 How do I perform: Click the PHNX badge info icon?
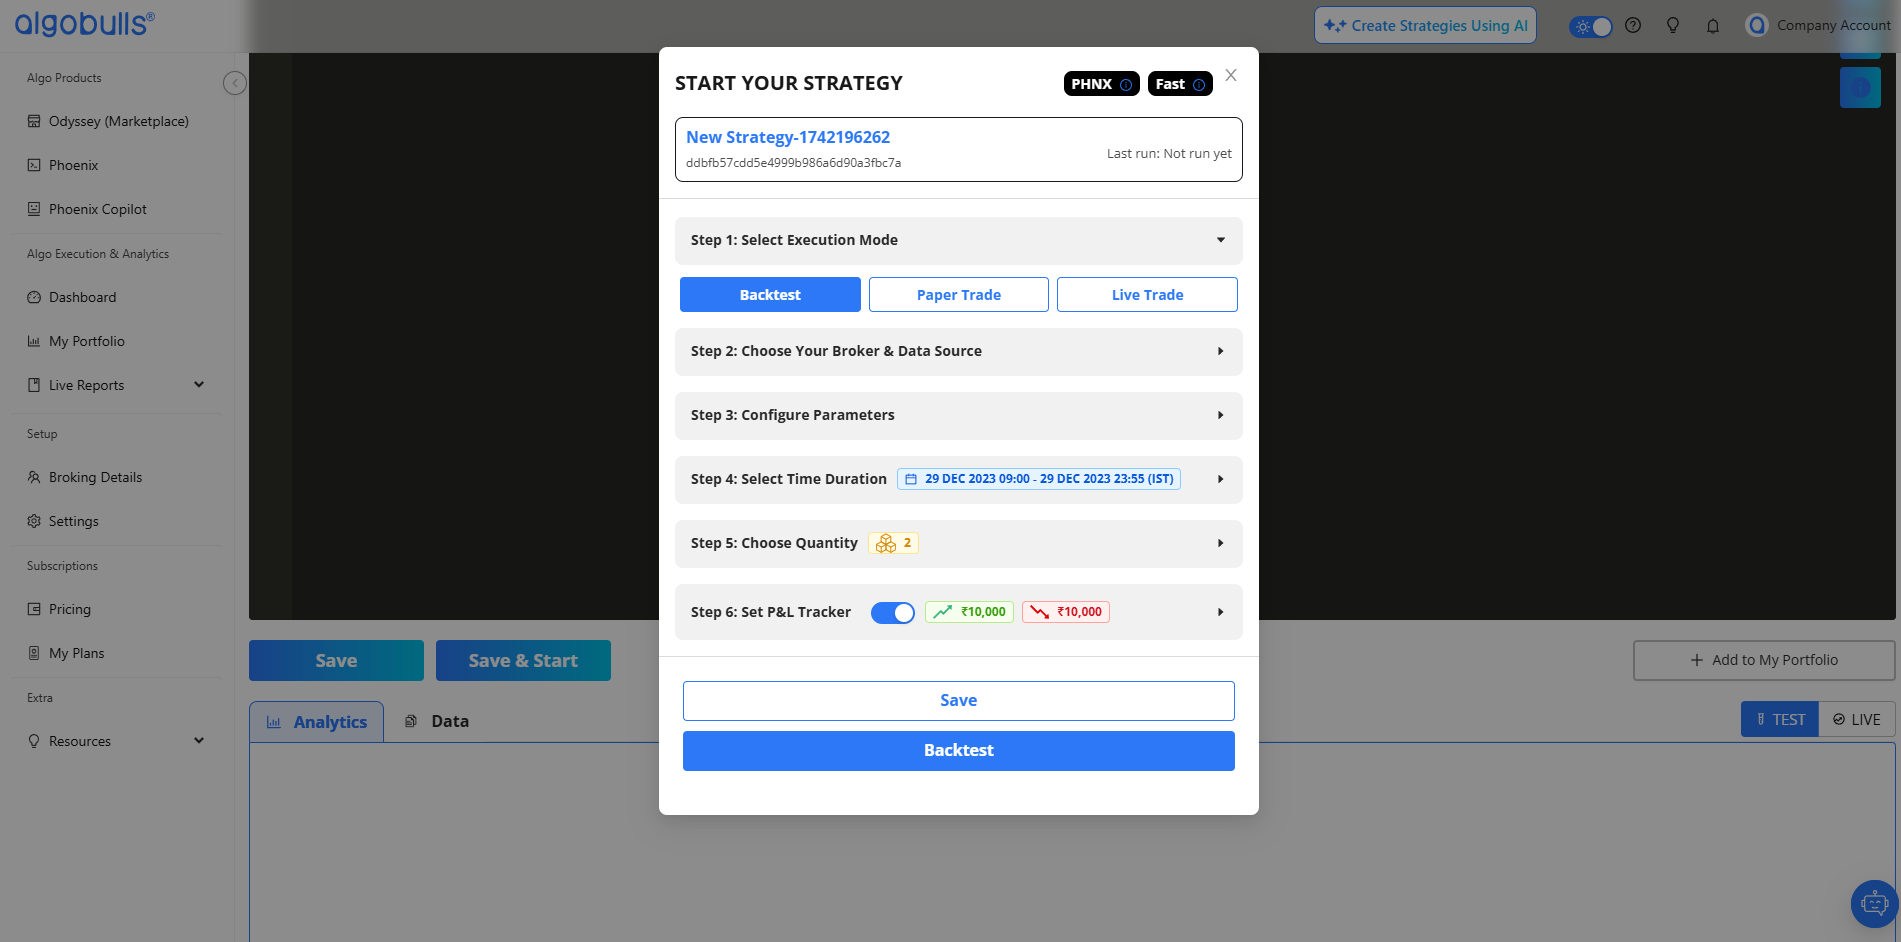[1126, 85]
